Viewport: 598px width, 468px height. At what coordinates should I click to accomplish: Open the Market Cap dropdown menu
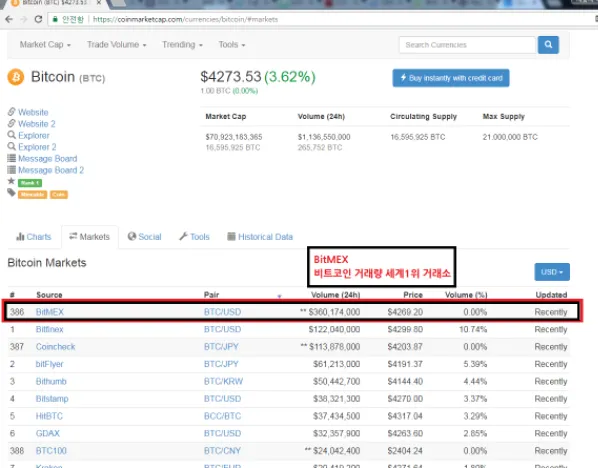click(45, 45)
